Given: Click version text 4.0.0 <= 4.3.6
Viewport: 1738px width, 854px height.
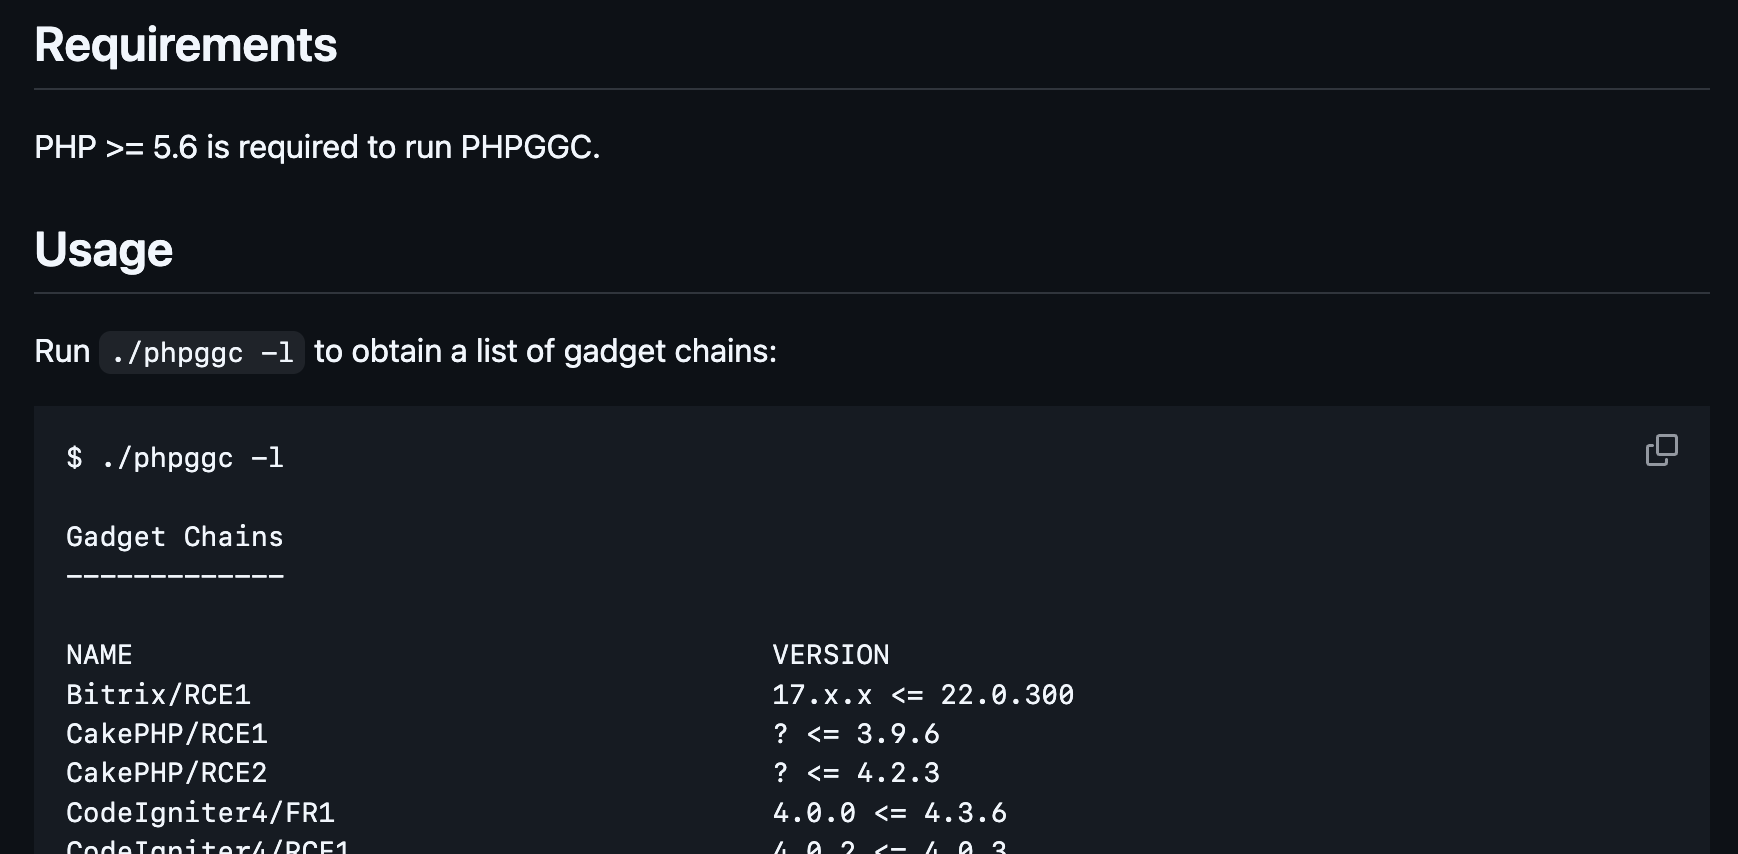Looking at the screenshot, I should (889, 812).
